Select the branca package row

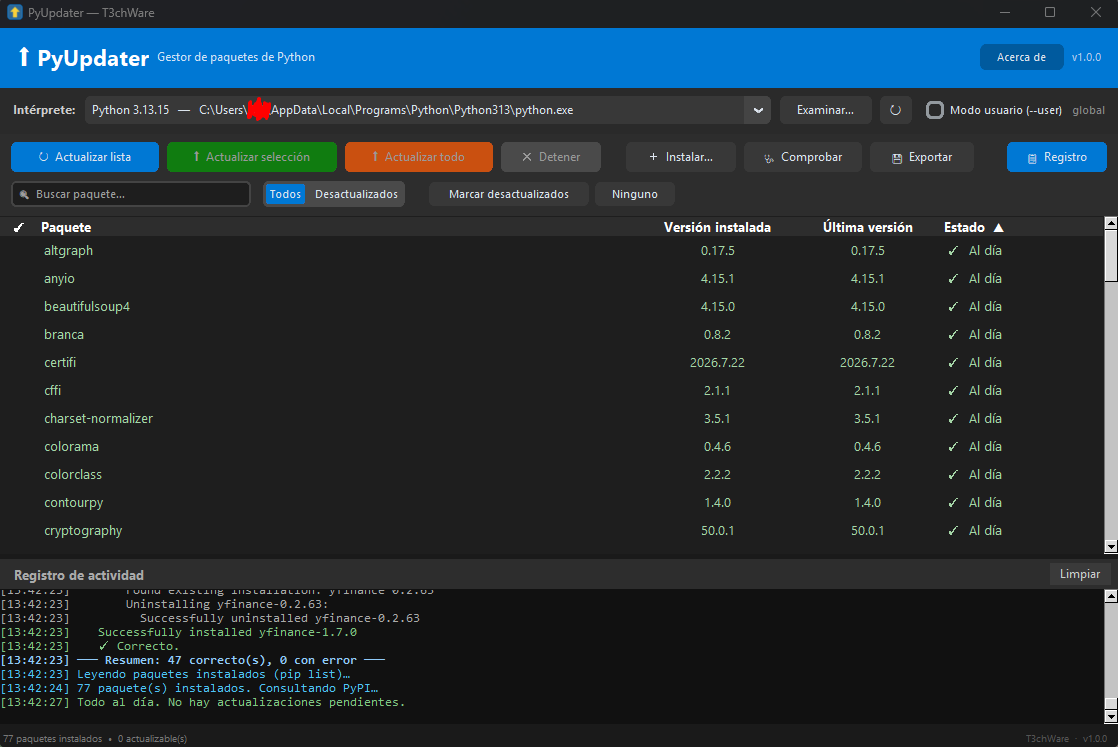(552, 334)
